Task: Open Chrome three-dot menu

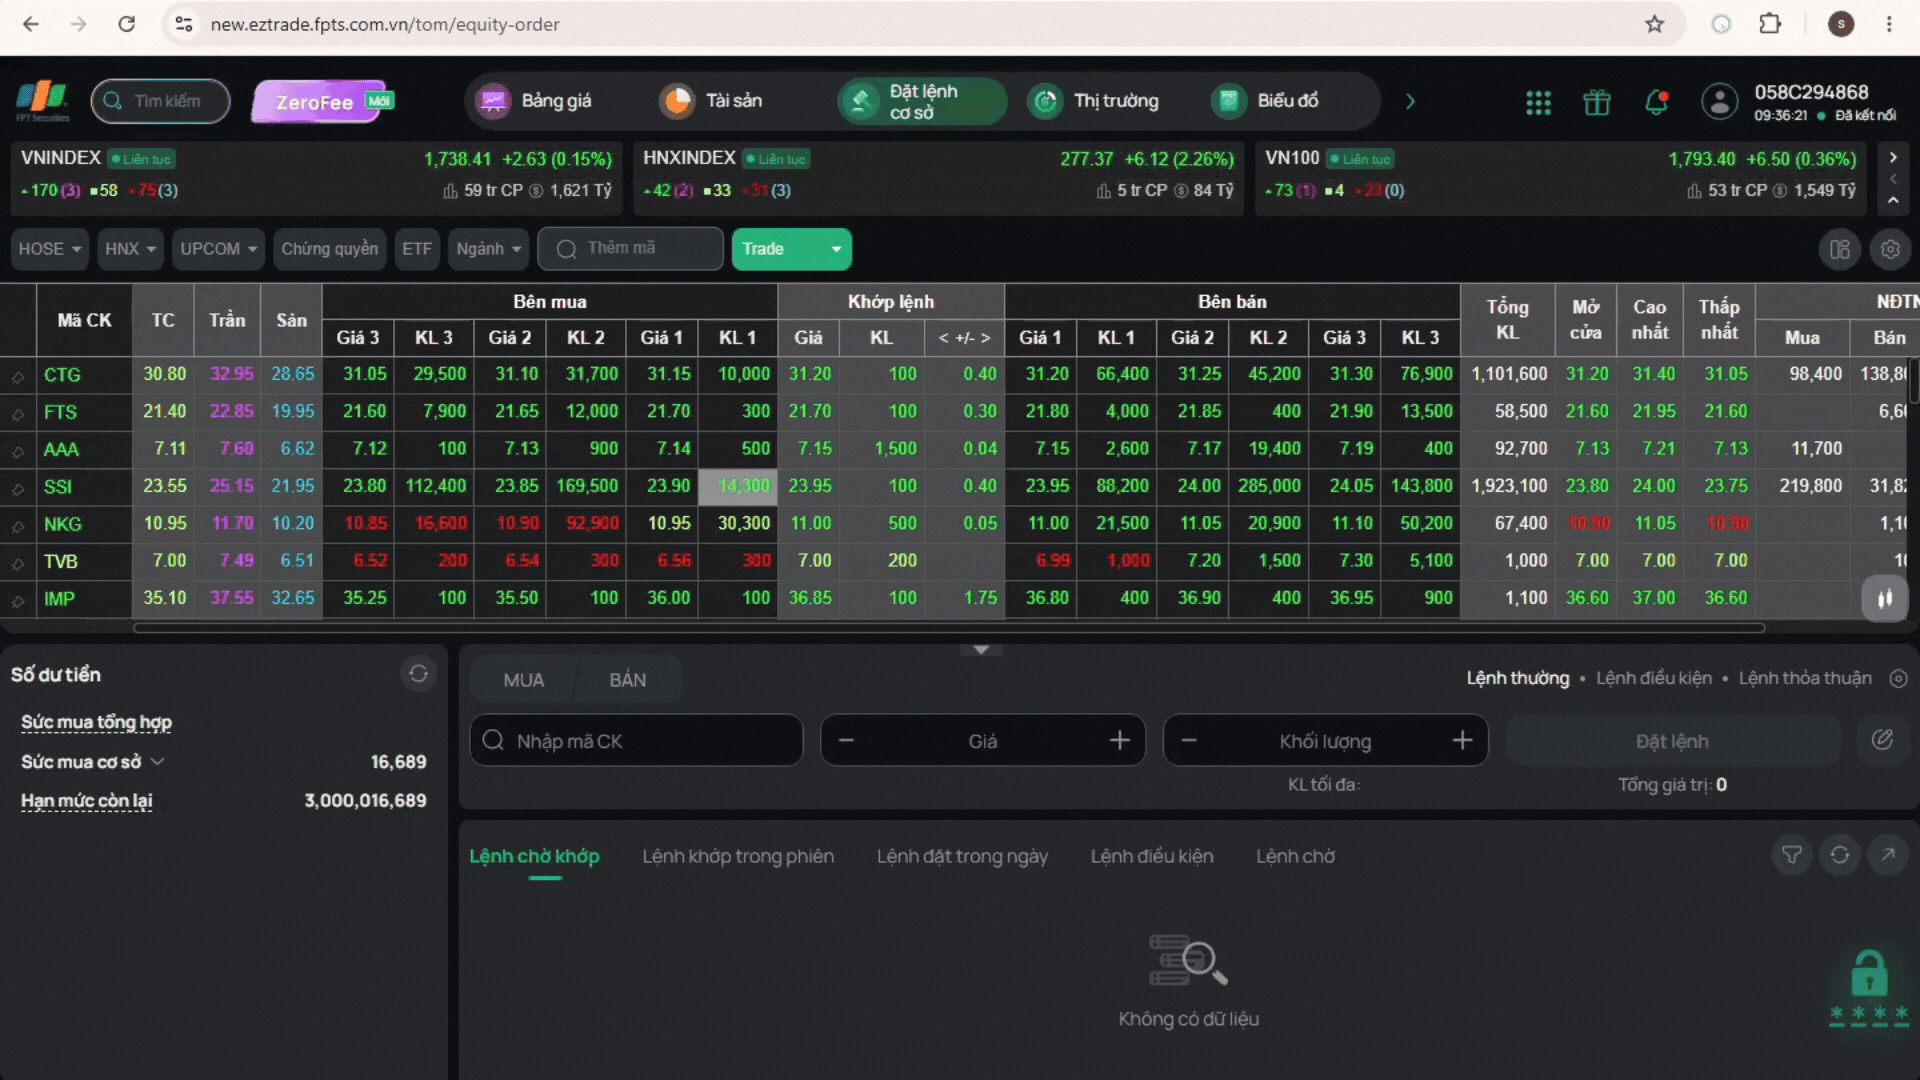Action: (1889, 24)
